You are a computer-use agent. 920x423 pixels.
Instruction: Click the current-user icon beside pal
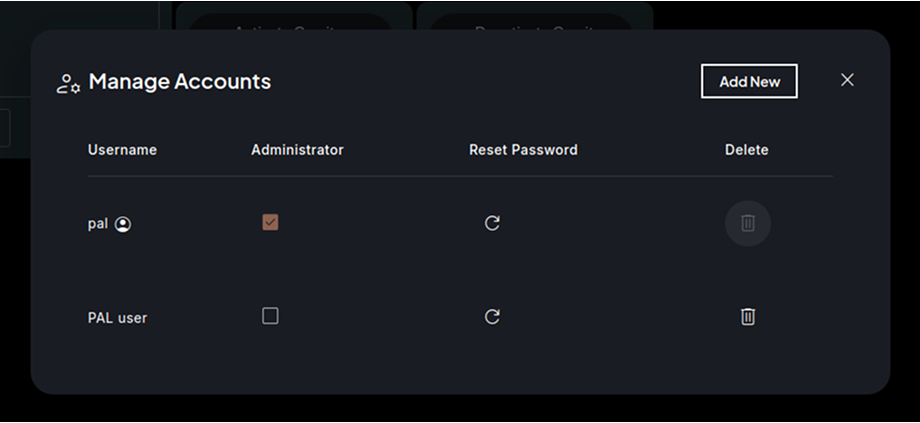pos(123,224)
